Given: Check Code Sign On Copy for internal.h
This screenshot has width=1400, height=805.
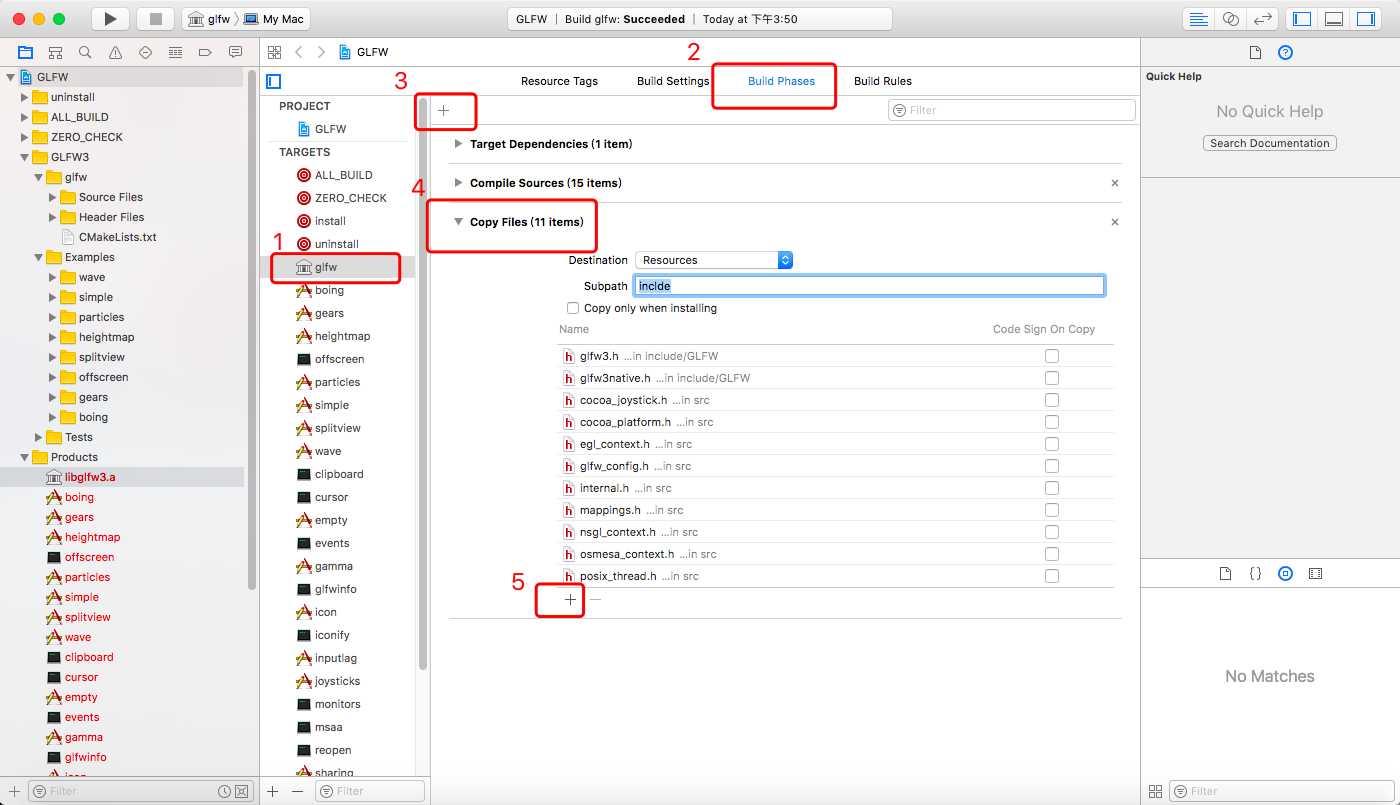Looking at the screenshot, I should [x=1052, y=488].
